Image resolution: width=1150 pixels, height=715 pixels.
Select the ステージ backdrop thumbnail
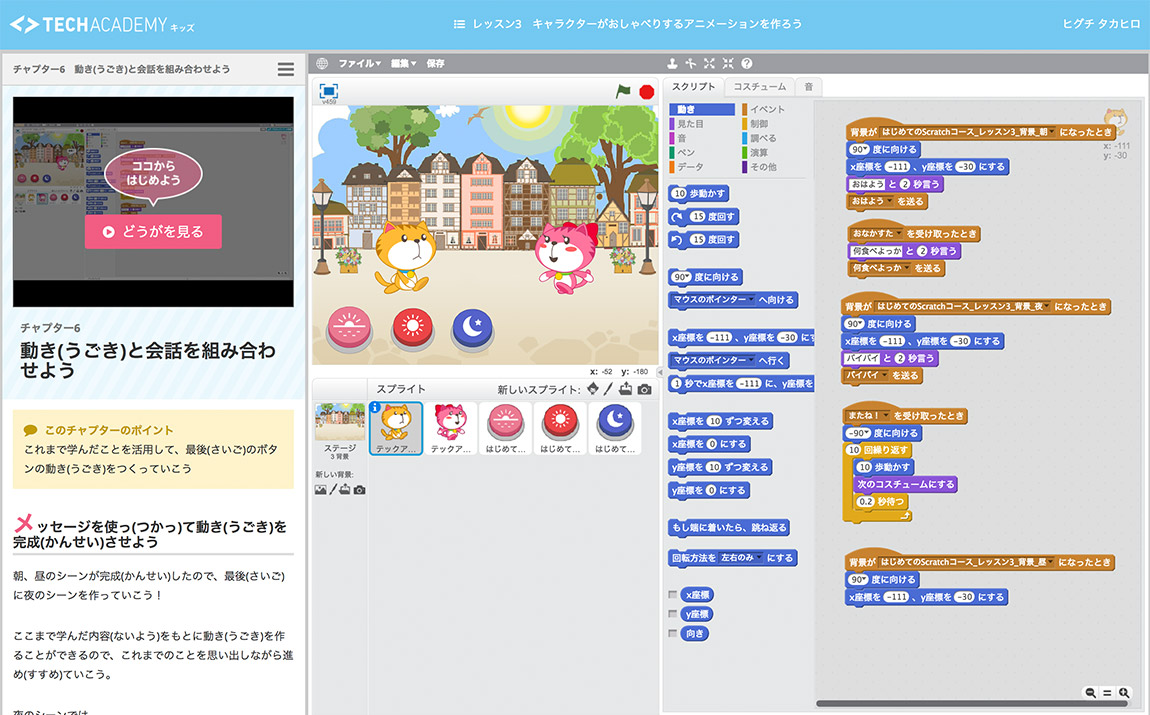coord(339,428)
